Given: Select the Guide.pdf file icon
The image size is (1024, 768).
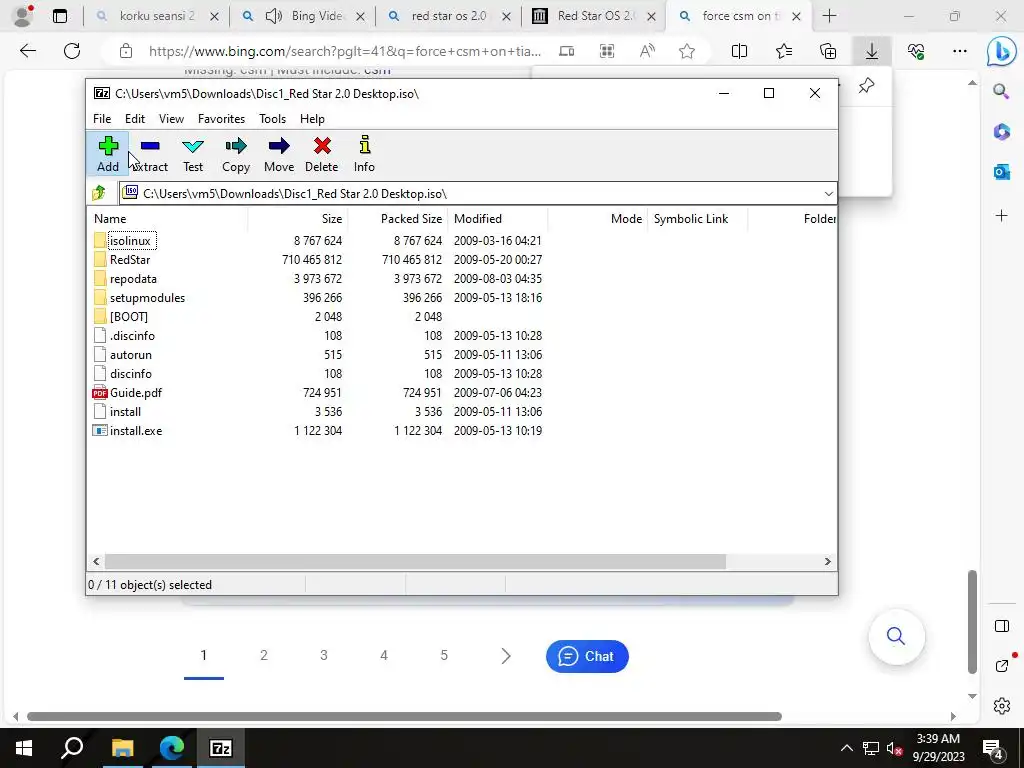Looking at the screenshot, I should click(100, 392).
